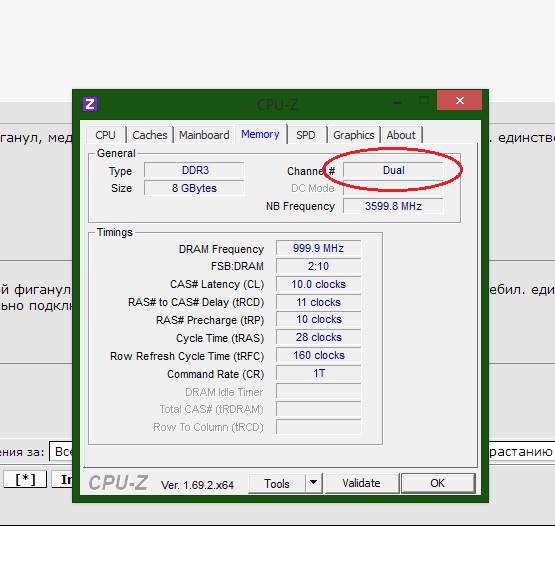Switch to the Graphics tab
The width and height of the screenshot is (555, 568).
[x=354, y=135]
